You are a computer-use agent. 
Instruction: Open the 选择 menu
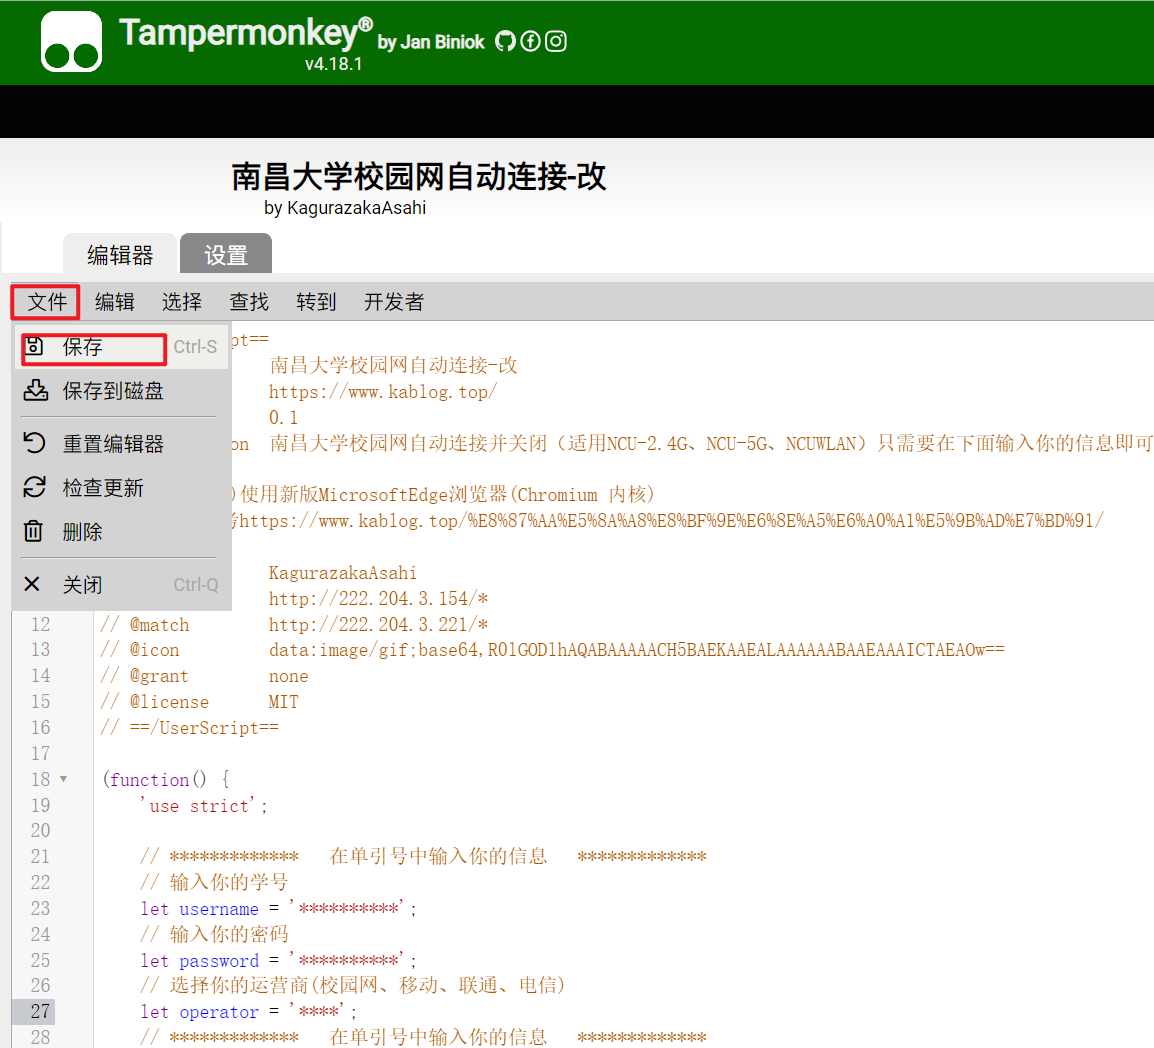tap(182, 302)
